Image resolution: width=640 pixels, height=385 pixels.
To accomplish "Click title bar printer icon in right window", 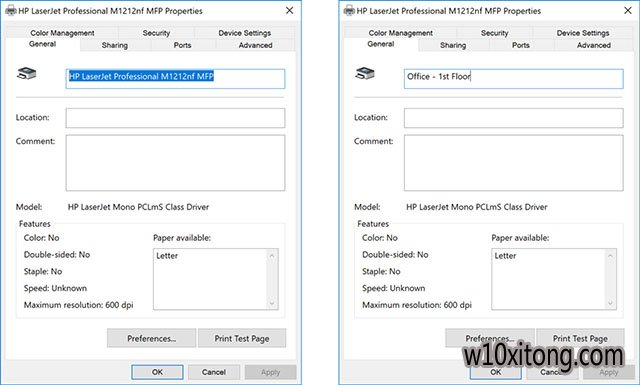I will pos(349,11).
